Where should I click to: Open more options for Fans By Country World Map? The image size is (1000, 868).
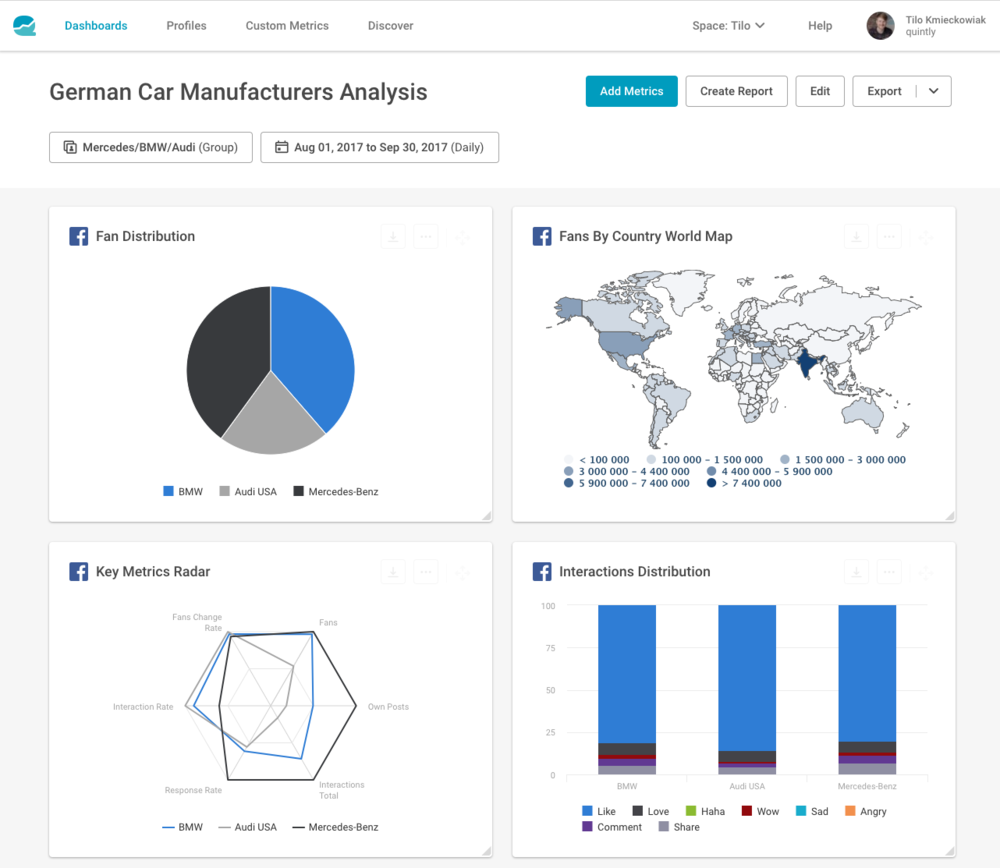(x=889, y=236)
